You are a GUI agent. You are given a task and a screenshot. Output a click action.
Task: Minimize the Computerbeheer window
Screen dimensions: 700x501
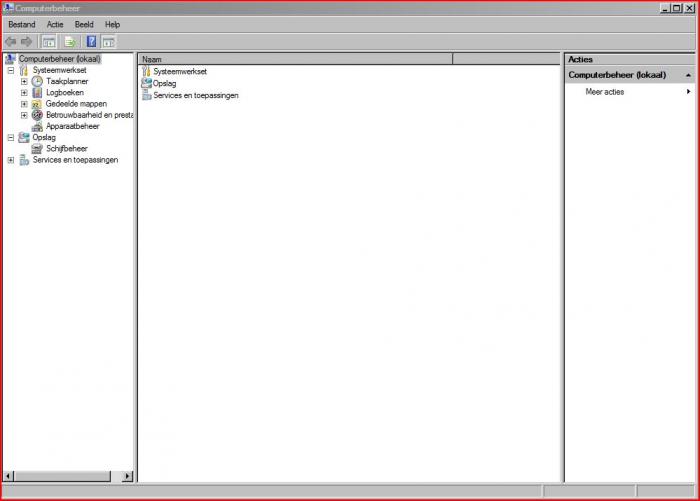[x=665, y=8]
